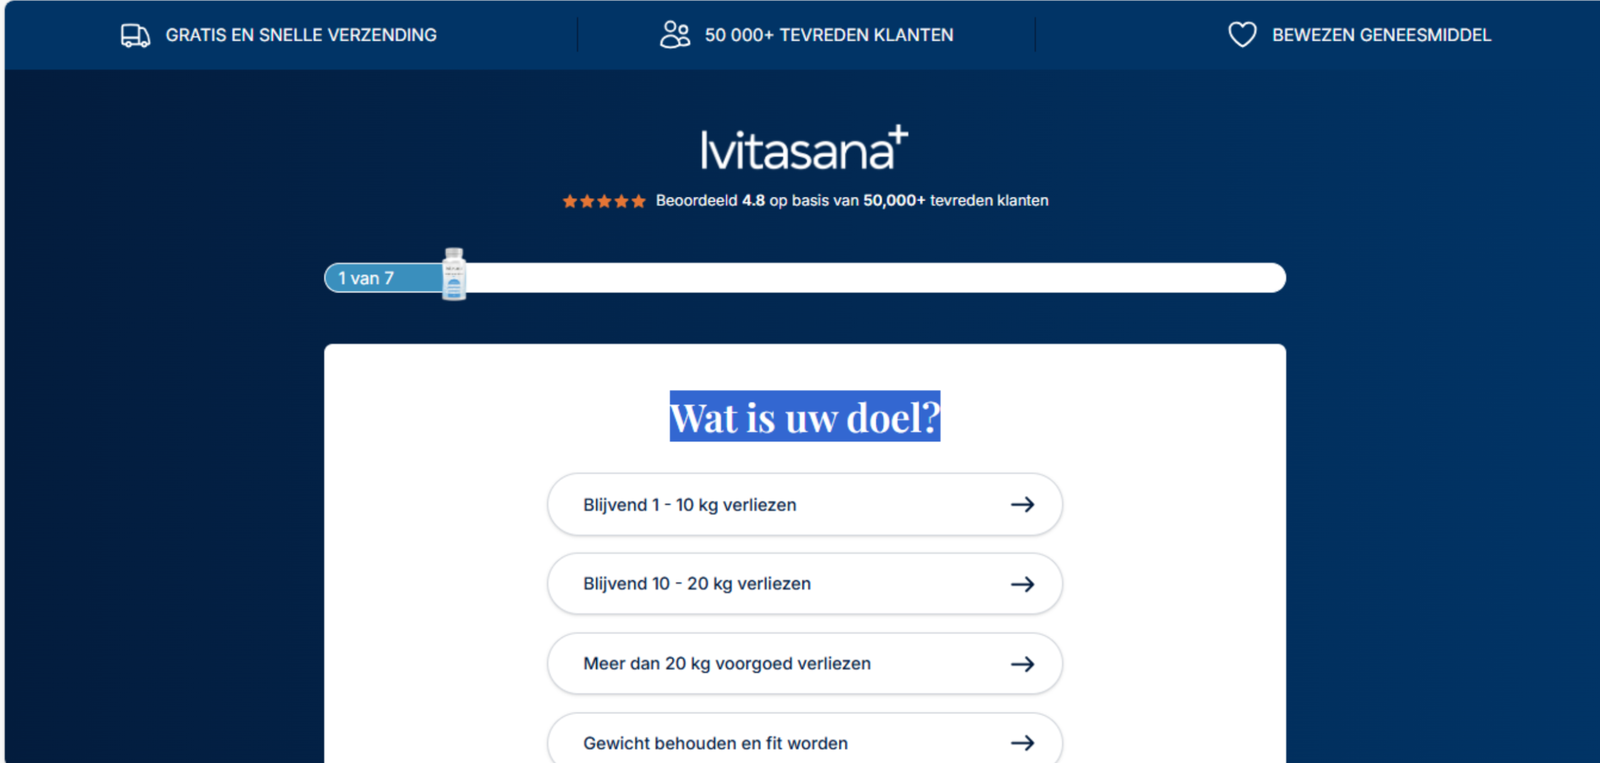Choose 'Blijvend 10 - 20 kg verliezen'
Viewport: 1600px width, 763px height.
697,584
